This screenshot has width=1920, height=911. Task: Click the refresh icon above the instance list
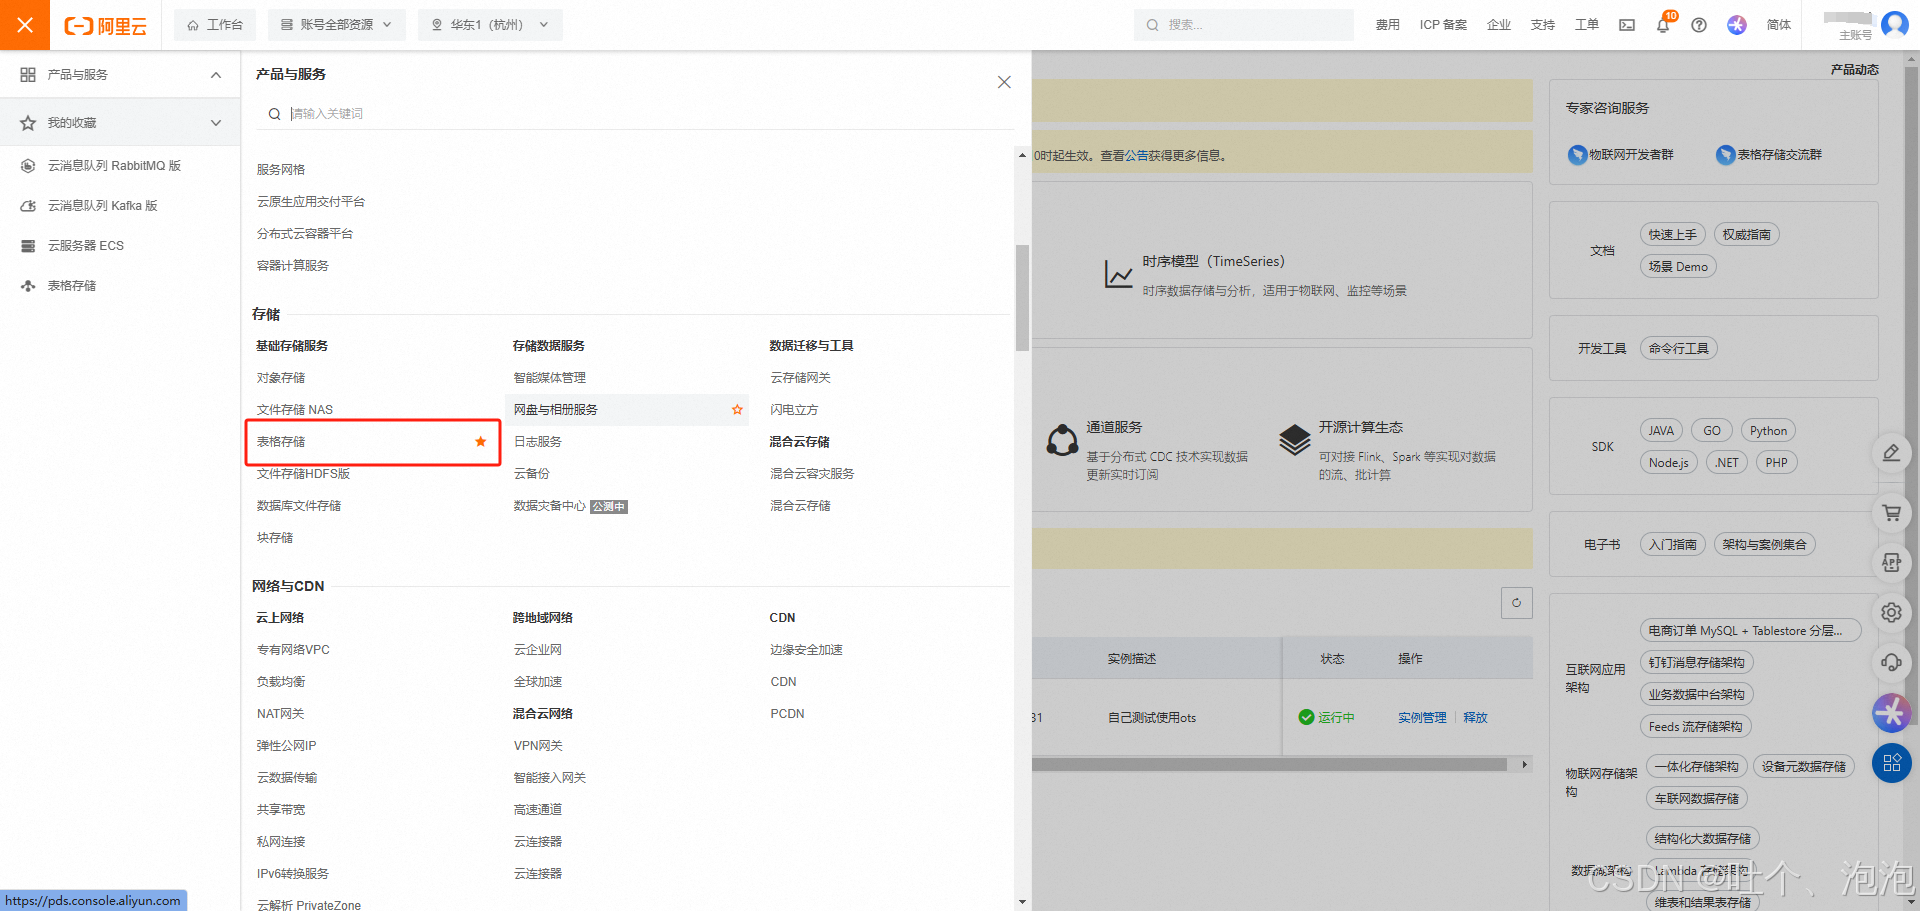1516,603
